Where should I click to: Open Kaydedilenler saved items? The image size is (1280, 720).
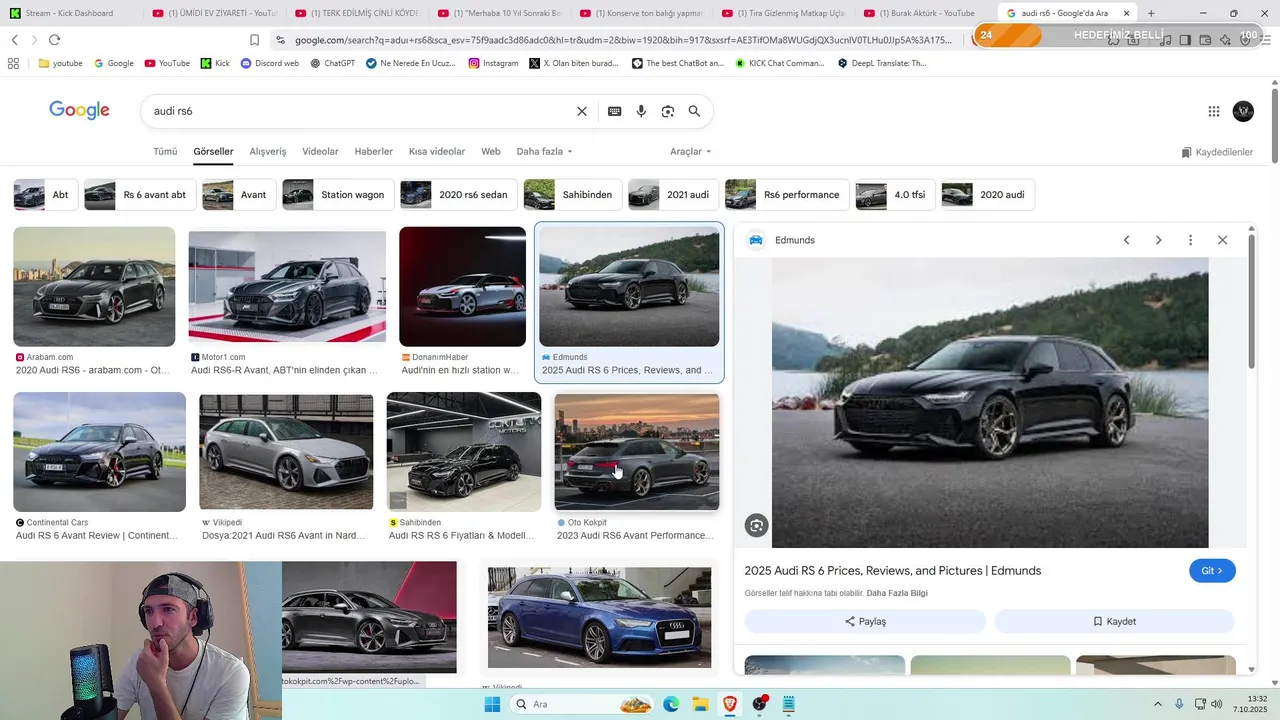(1217, 152)
